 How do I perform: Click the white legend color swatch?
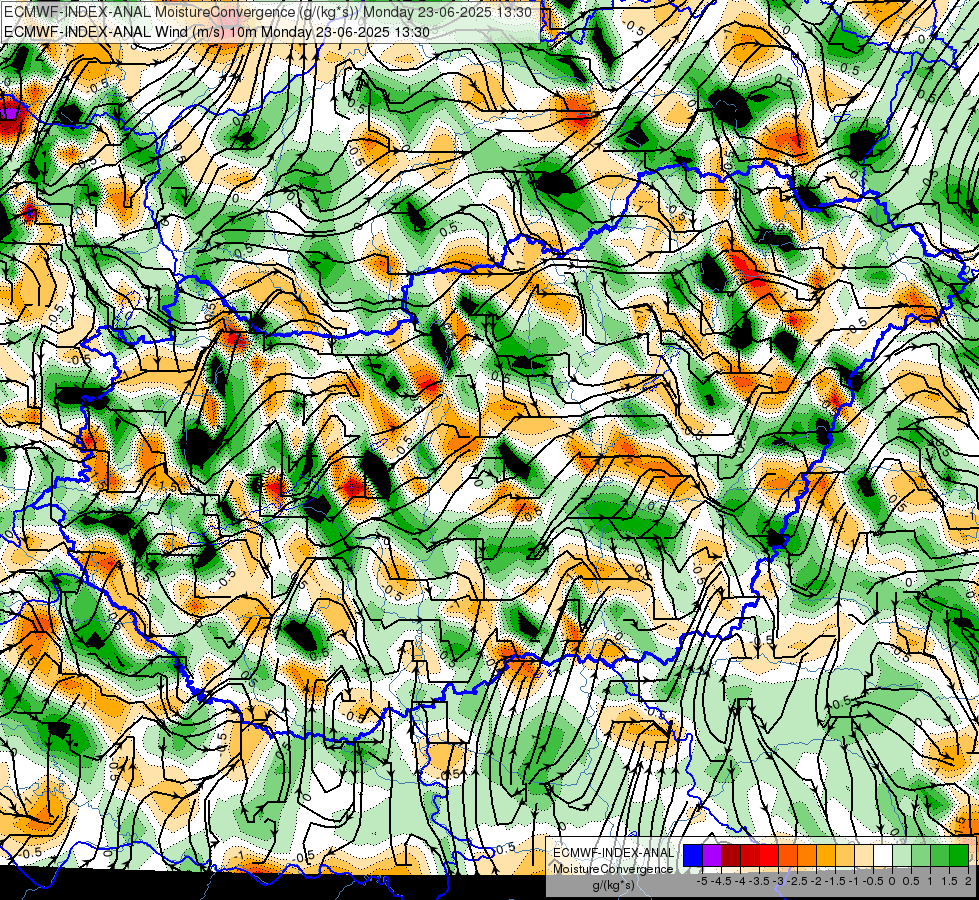pos(883,856)
